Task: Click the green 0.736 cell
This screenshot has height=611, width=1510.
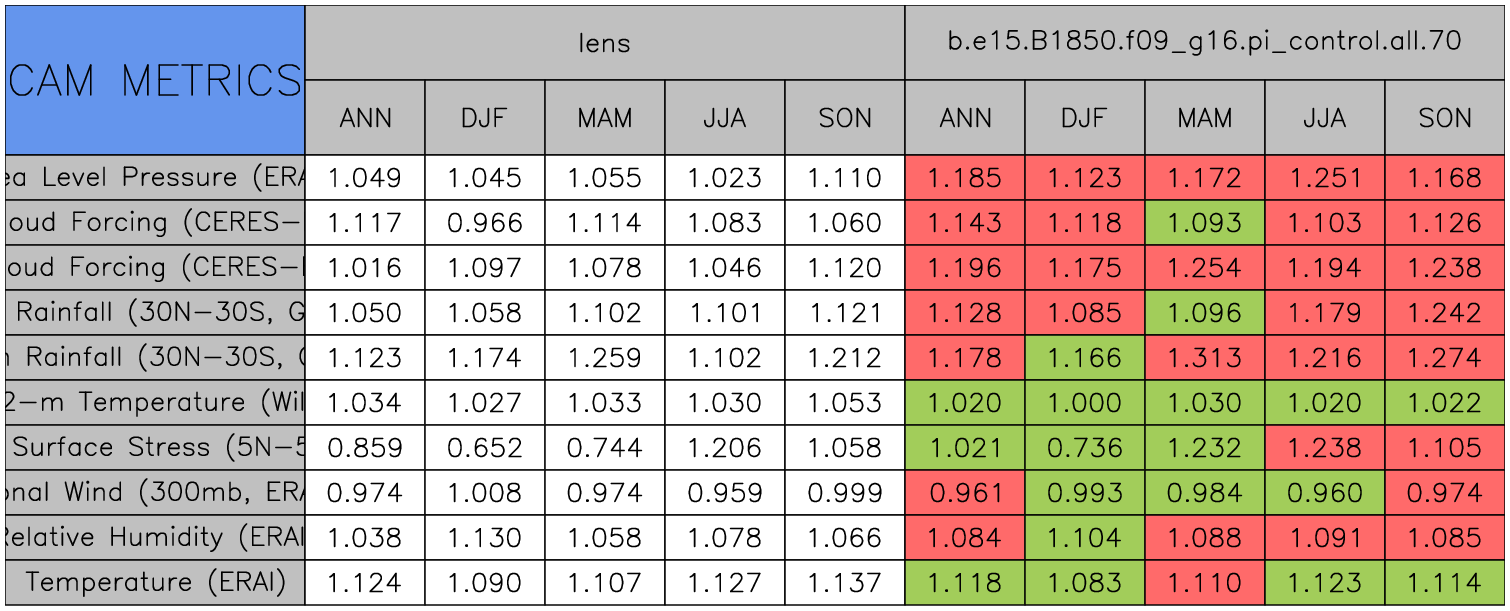Action: coord(1085,448)
